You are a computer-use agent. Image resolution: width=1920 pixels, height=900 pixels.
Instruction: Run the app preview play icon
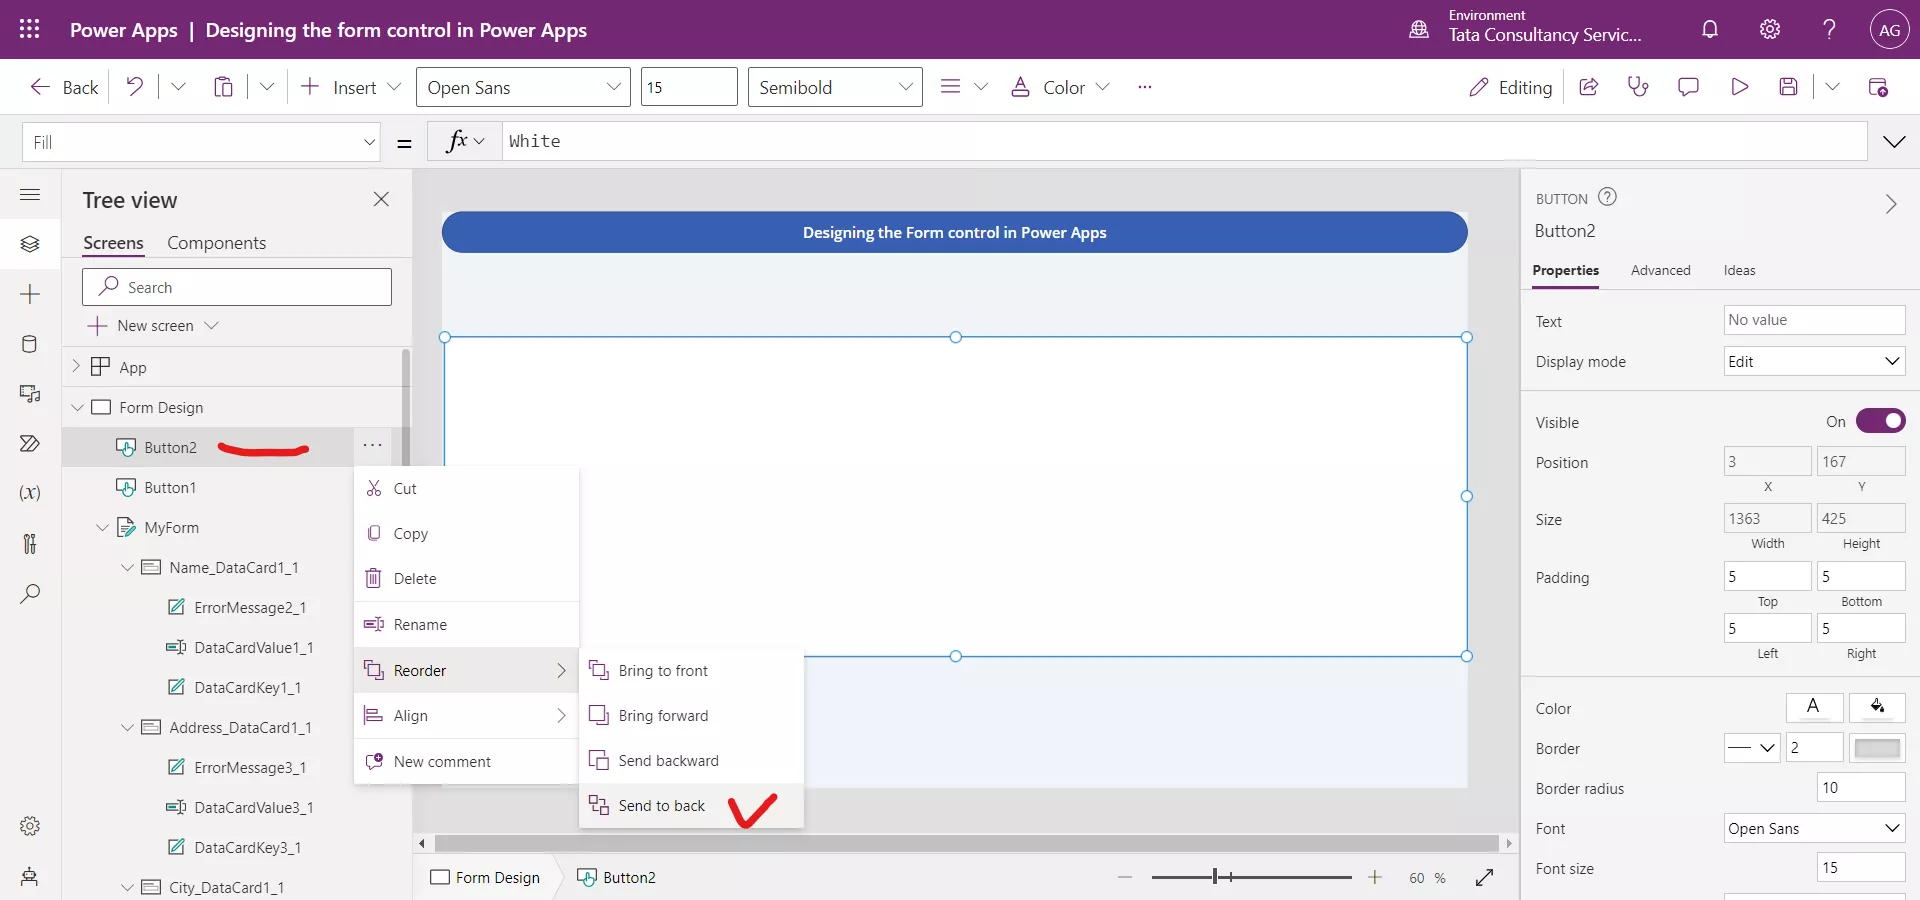[1739, 87]
